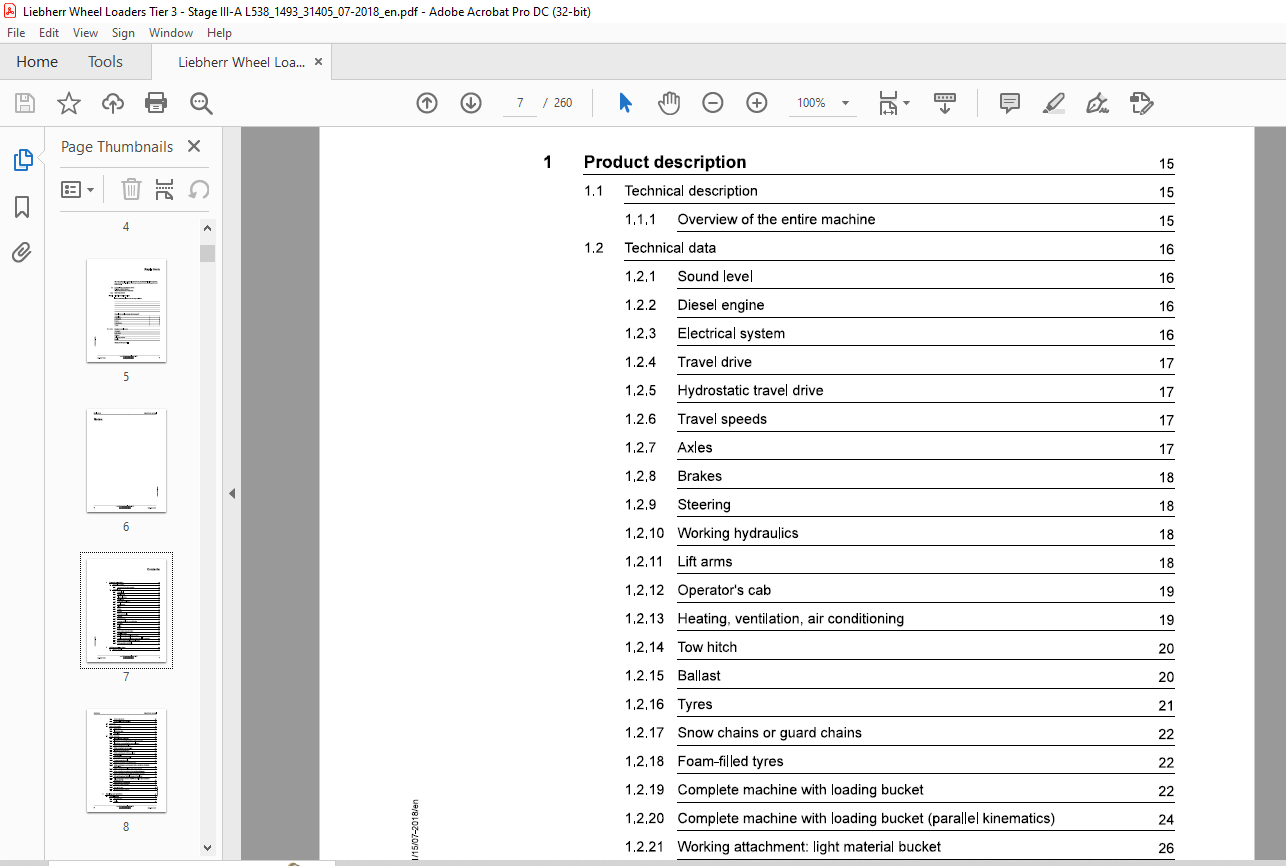
Task: Click the Snow chains or guard chains entry
Action: point(770,732)
